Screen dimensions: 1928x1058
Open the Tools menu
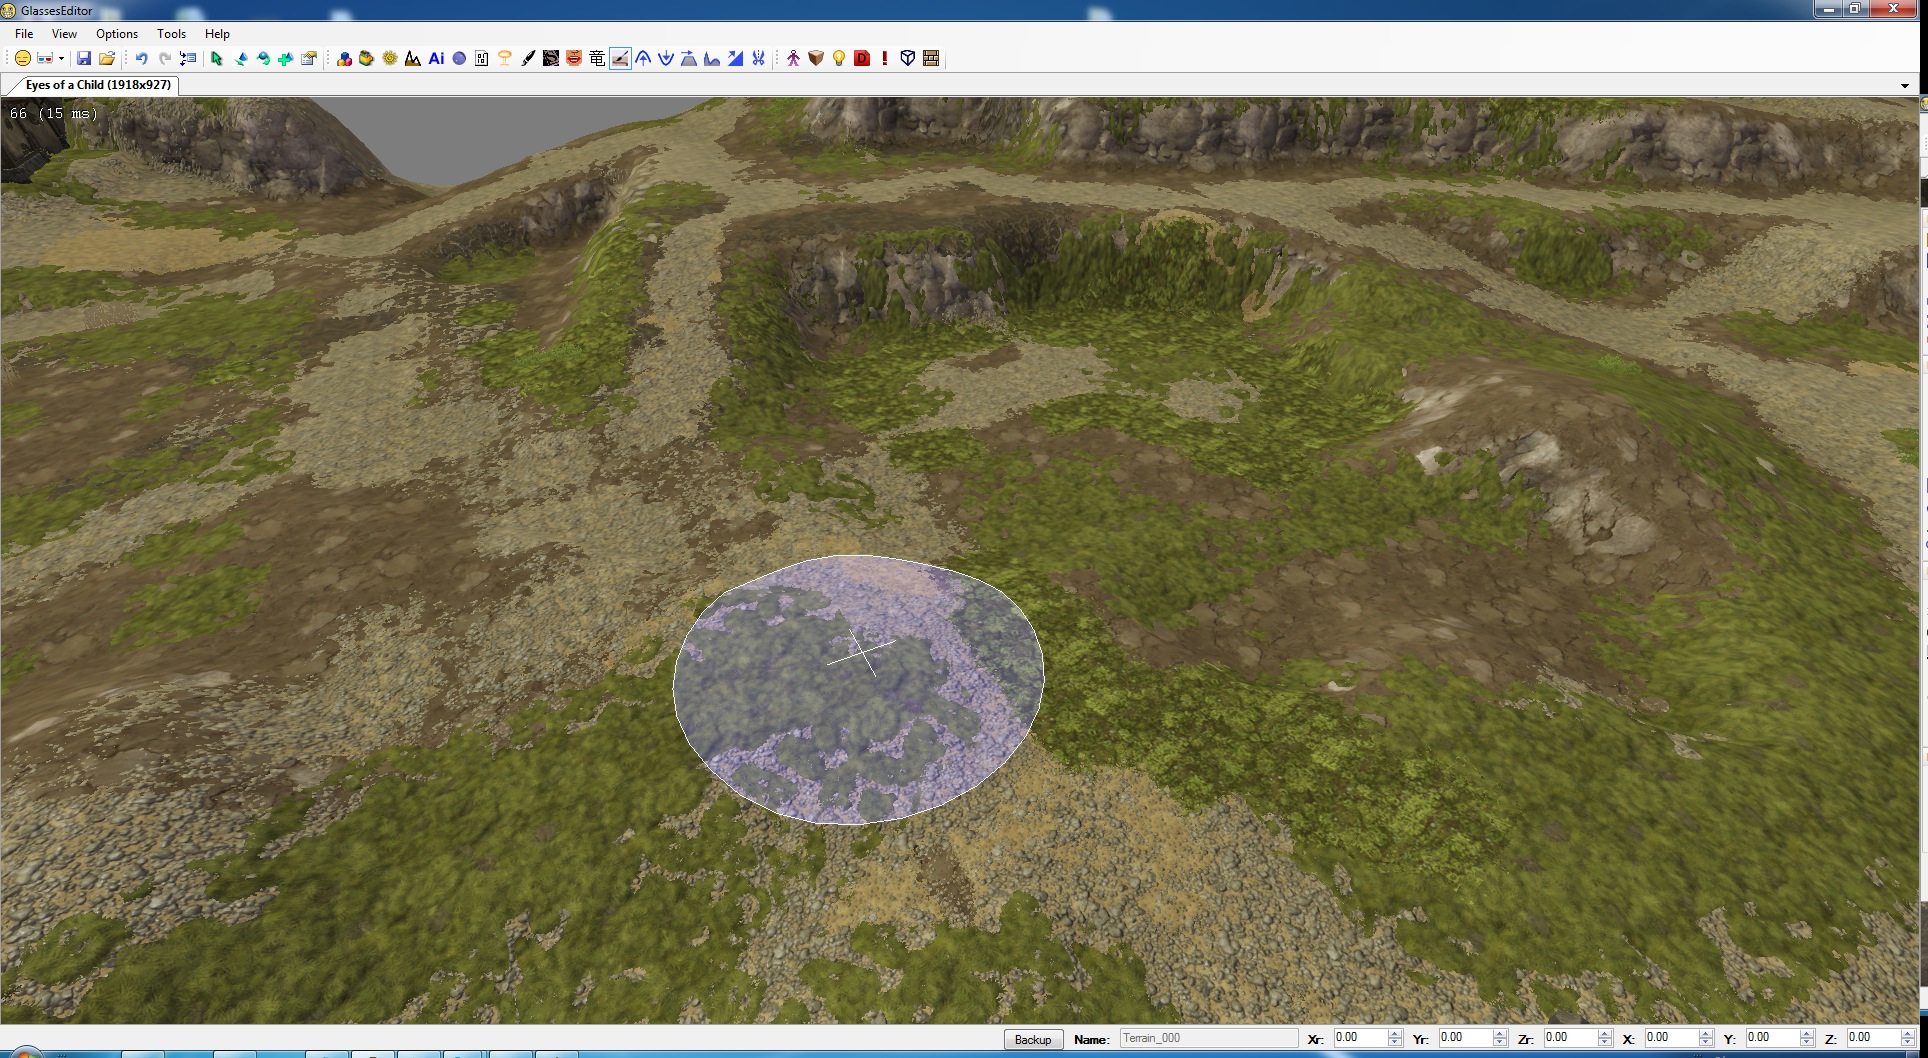[x=171, y=34]
